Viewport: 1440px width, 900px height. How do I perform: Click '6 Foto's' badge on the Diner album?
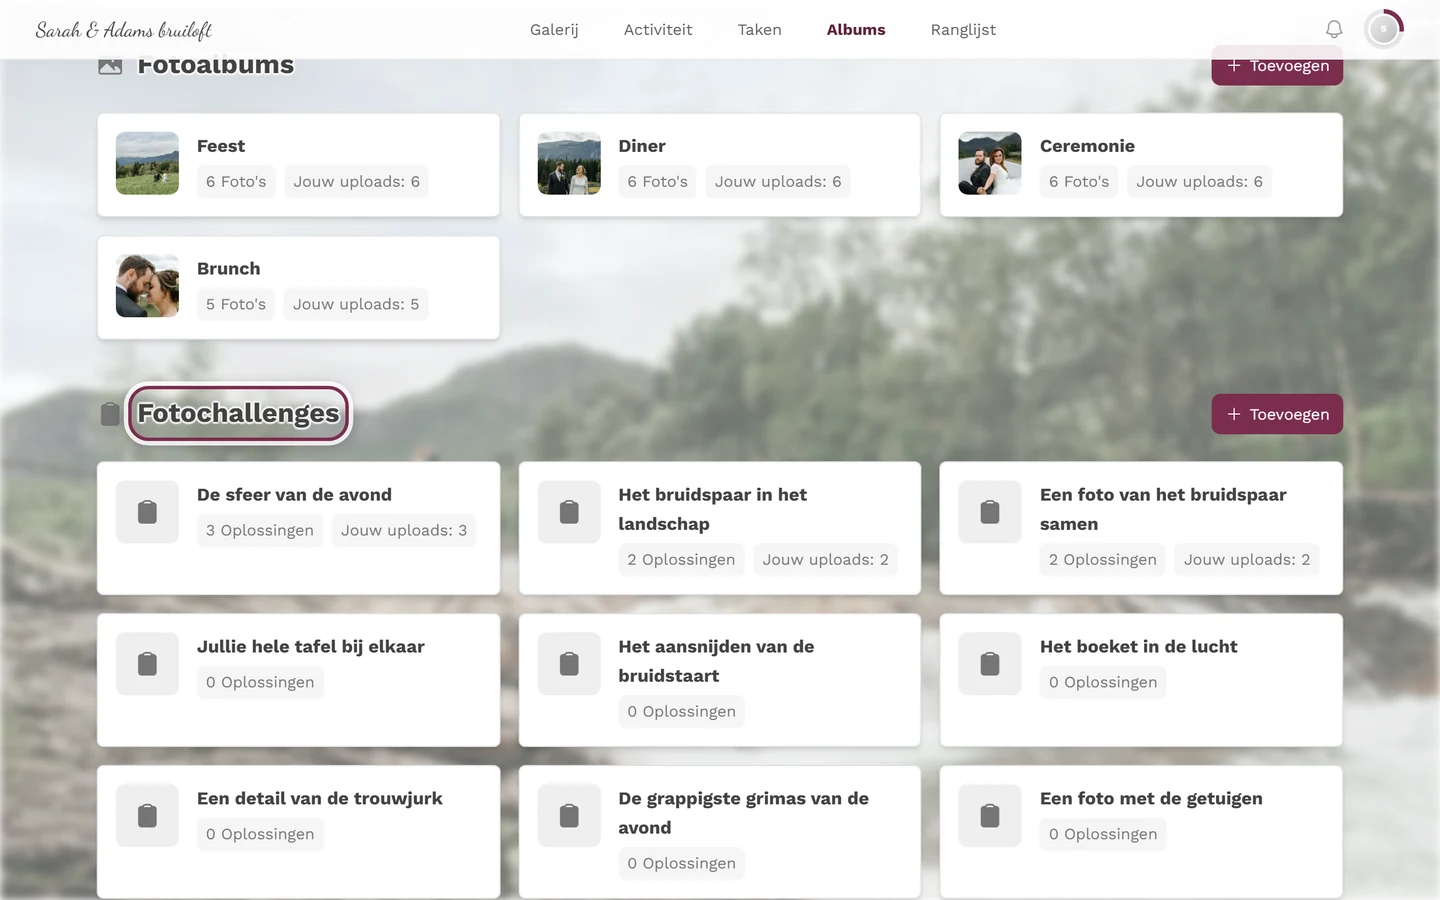tap(657, 181)
